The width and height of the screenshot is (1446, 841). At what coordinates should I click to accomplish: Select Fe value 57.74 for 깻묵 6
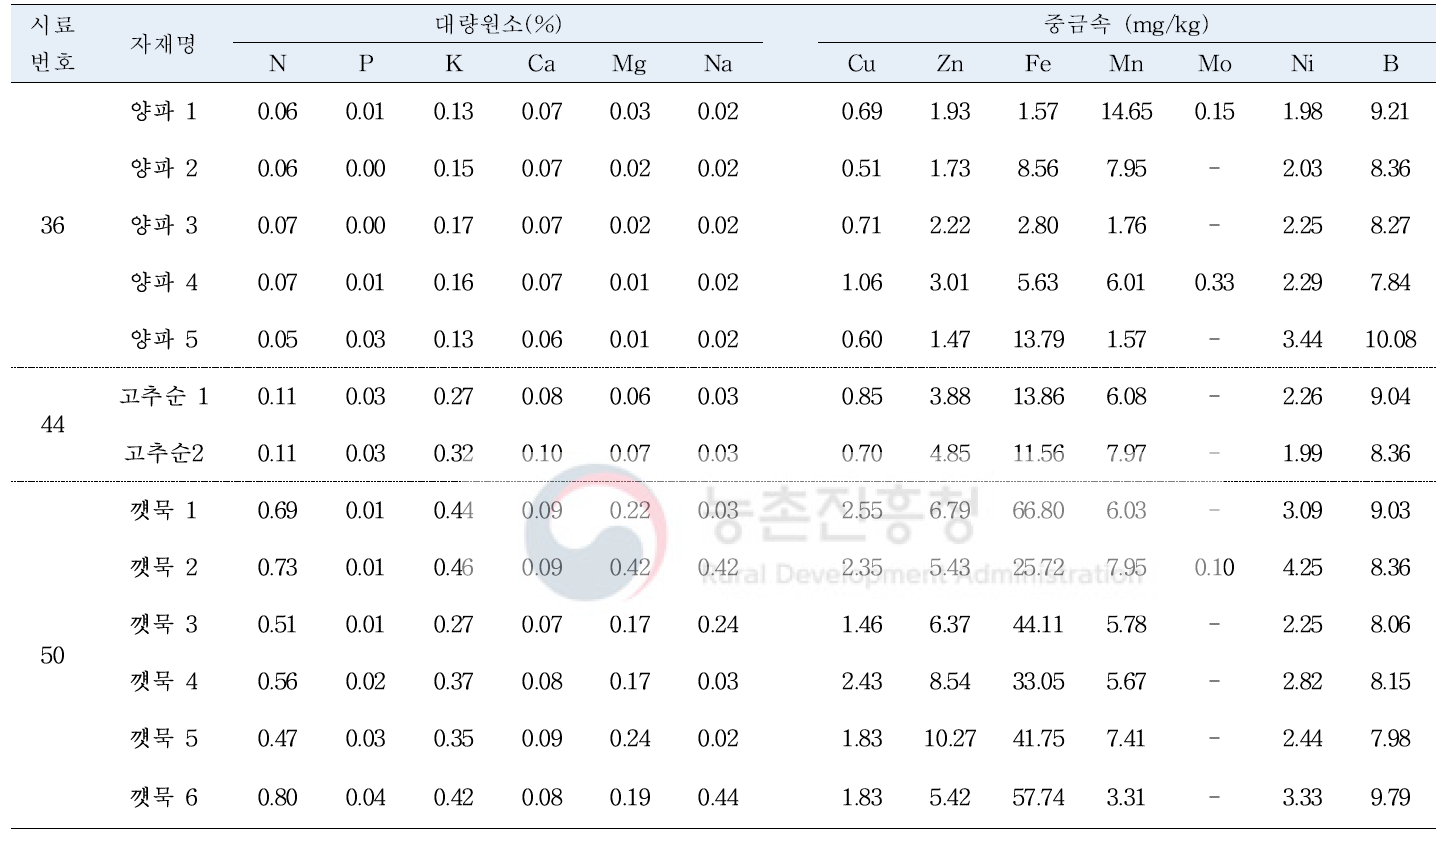click(x=1038, y=798)
